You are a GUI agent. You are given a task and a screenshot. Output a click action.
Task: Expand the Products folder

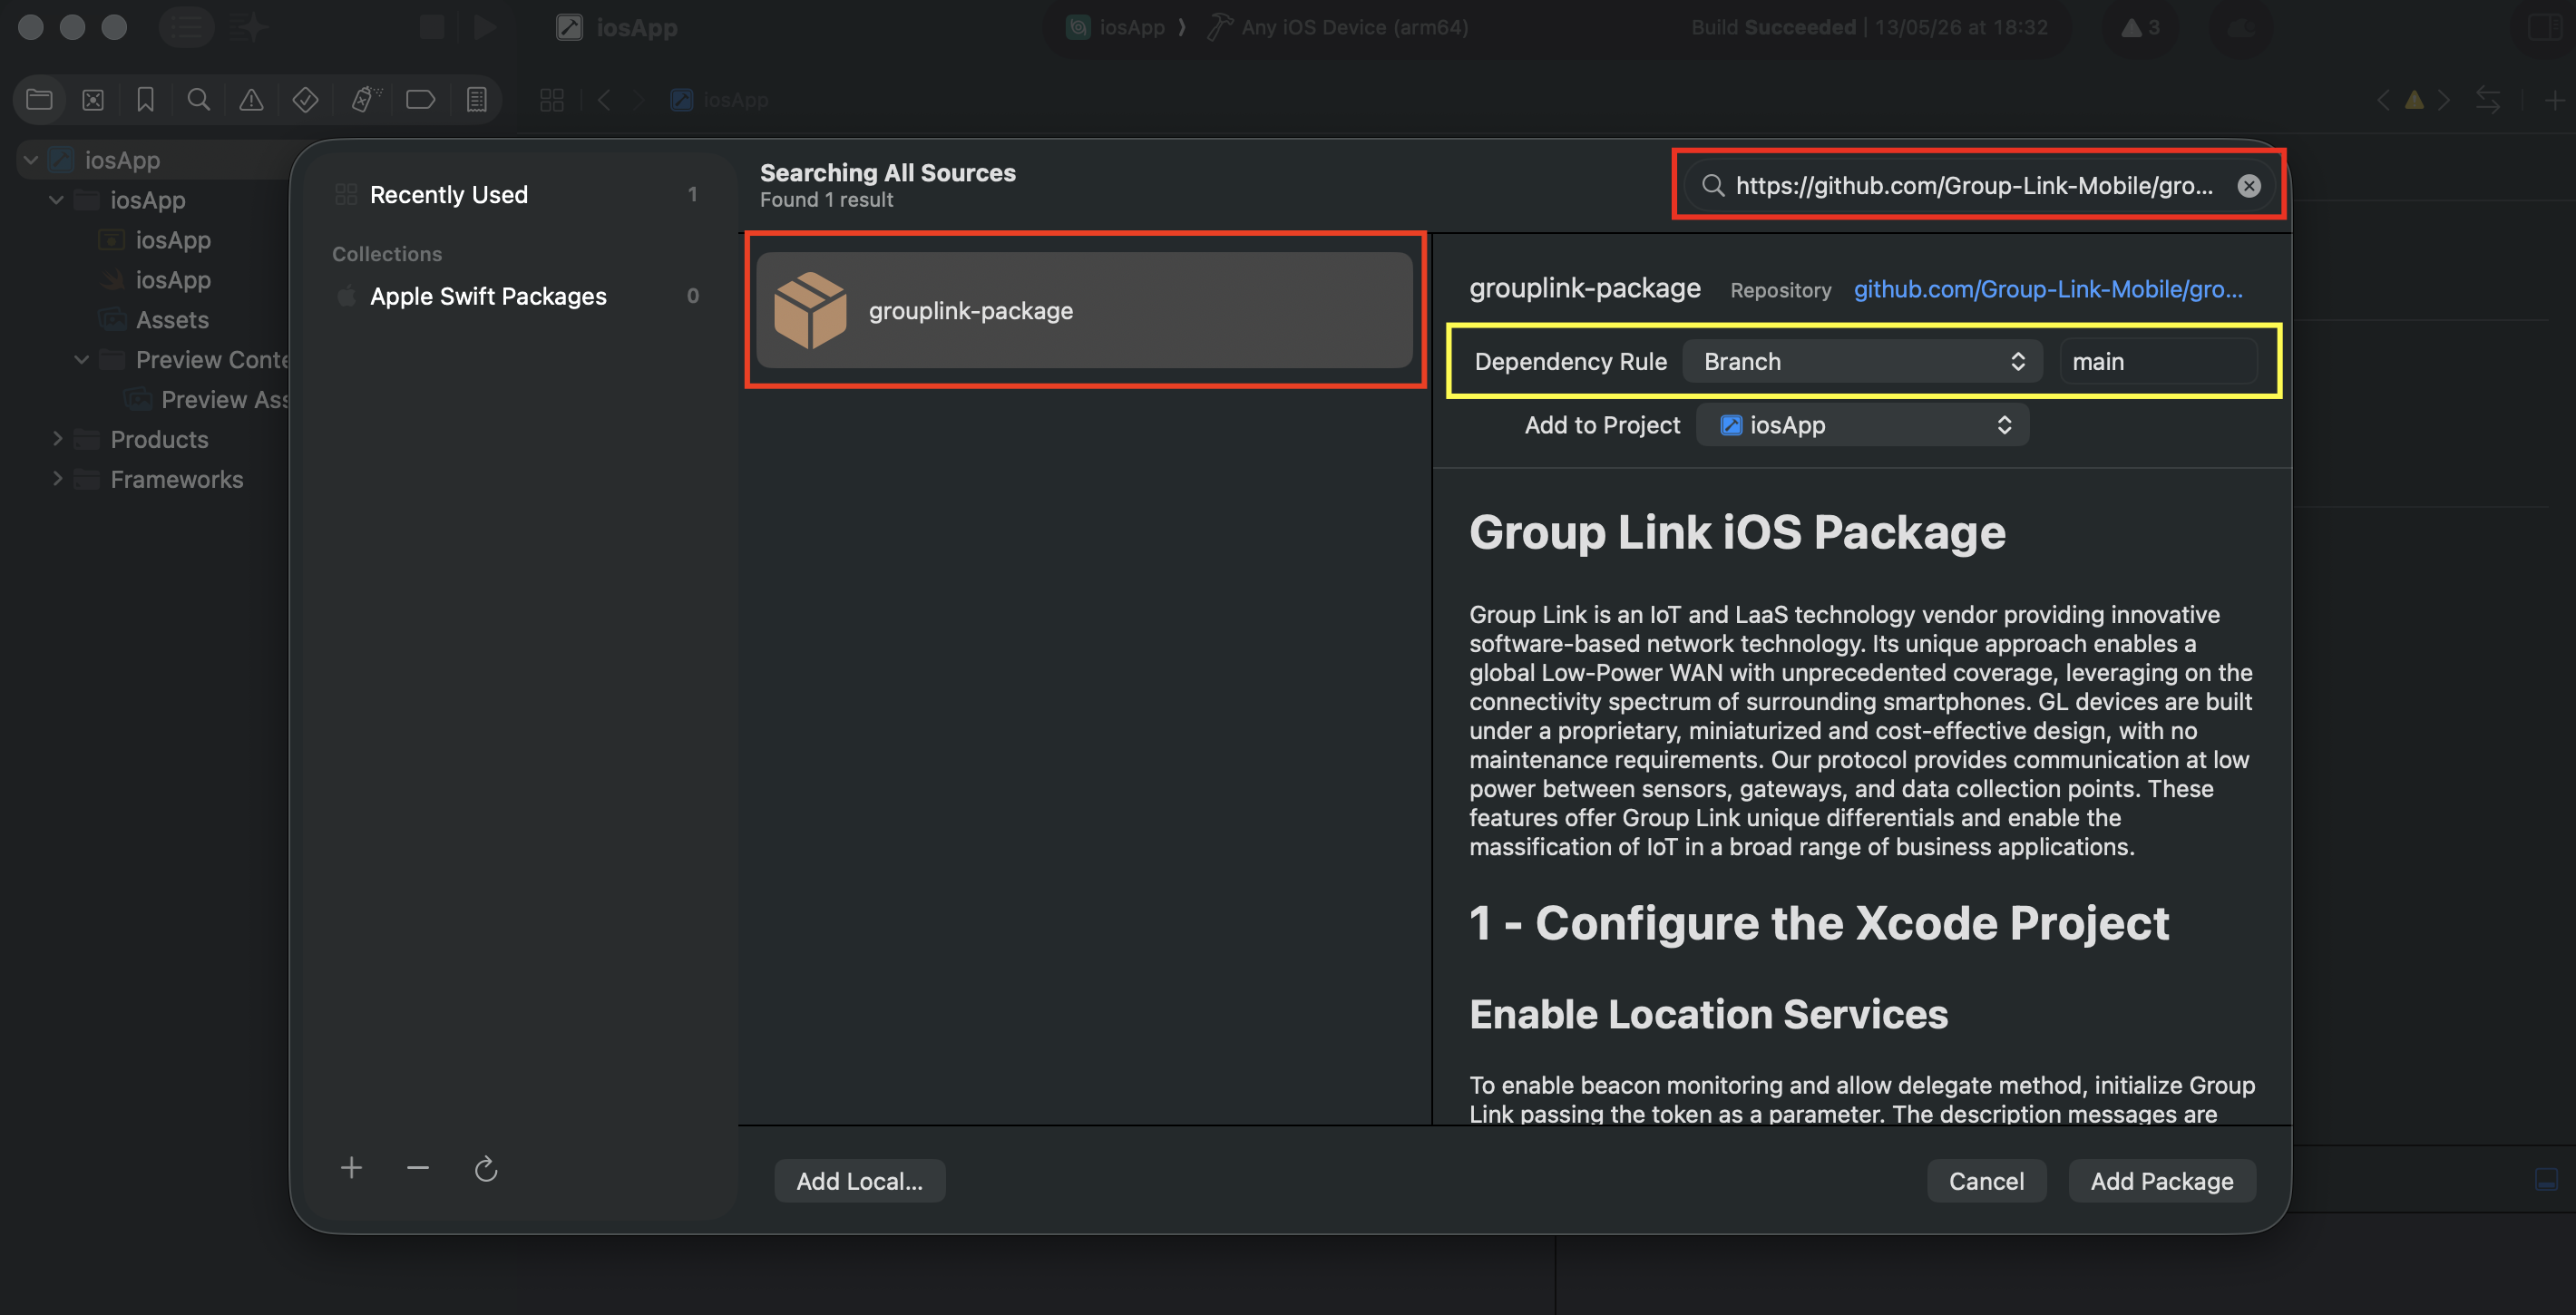(x=57, y=439)
